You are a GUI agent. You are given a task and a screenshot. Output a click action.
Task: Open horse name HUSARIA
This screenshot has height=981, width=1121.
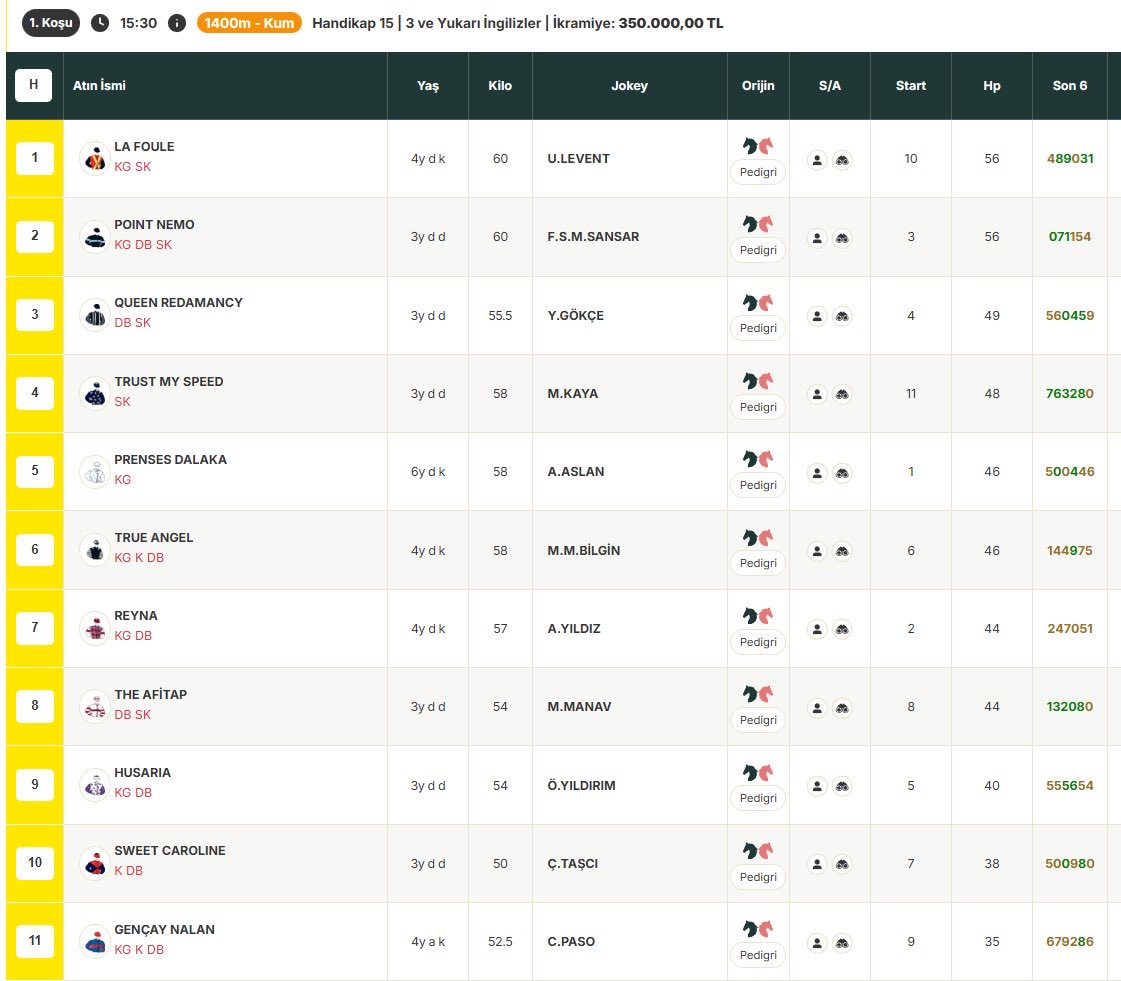pos(143,773)
